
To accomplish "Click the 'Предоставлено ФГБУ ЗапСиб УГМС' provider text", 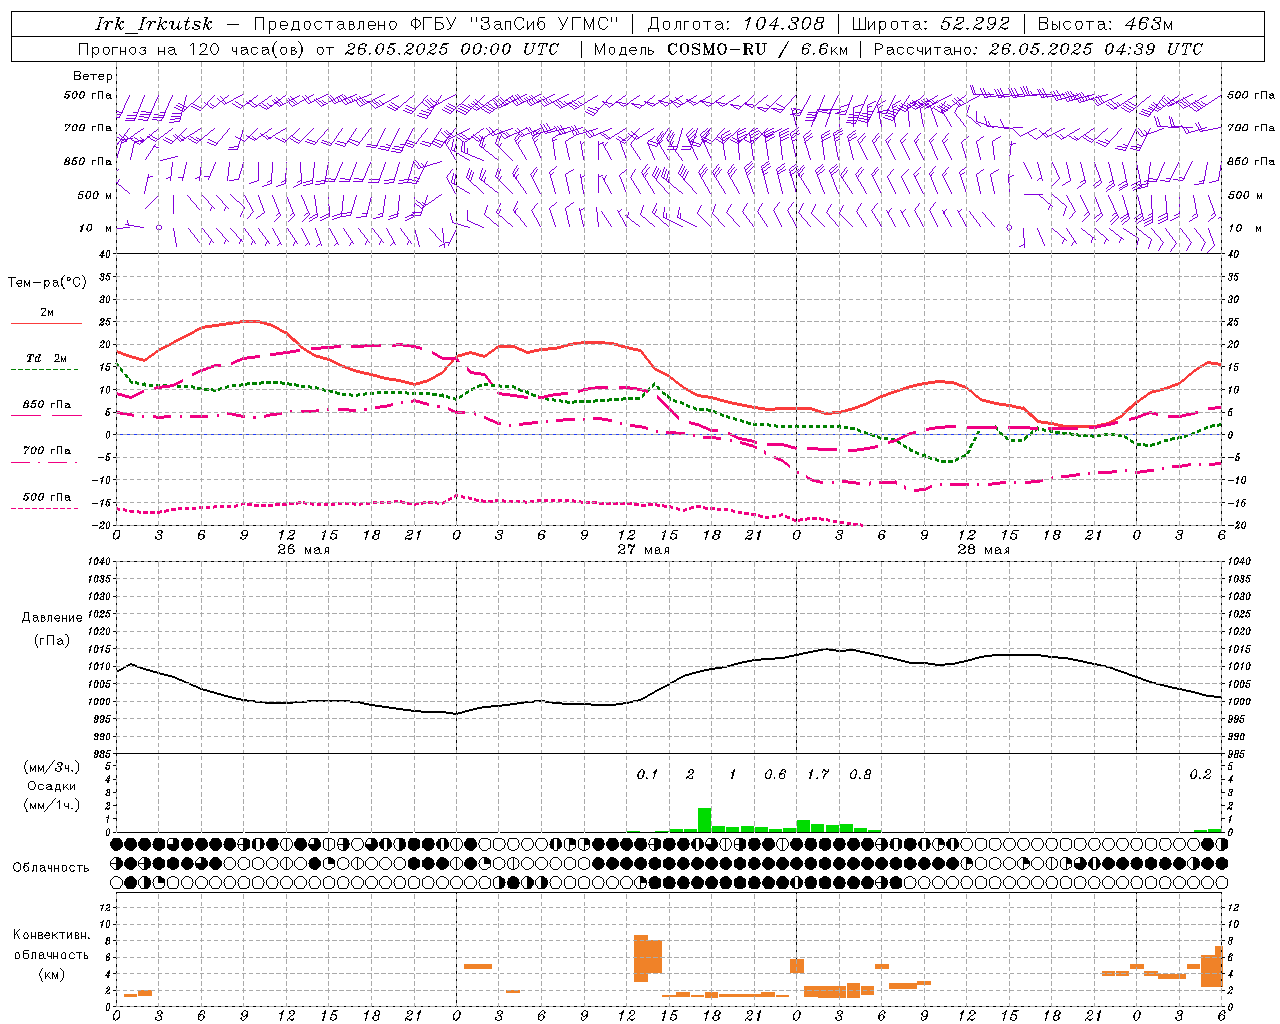I will pos(436,24).
